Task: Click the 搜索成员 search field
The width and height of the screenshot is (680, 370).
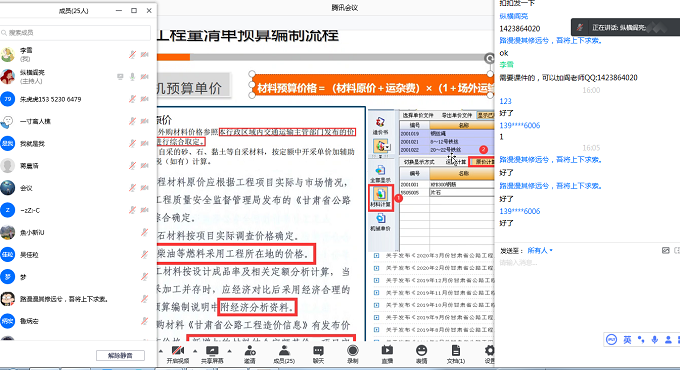Action: 76,33
